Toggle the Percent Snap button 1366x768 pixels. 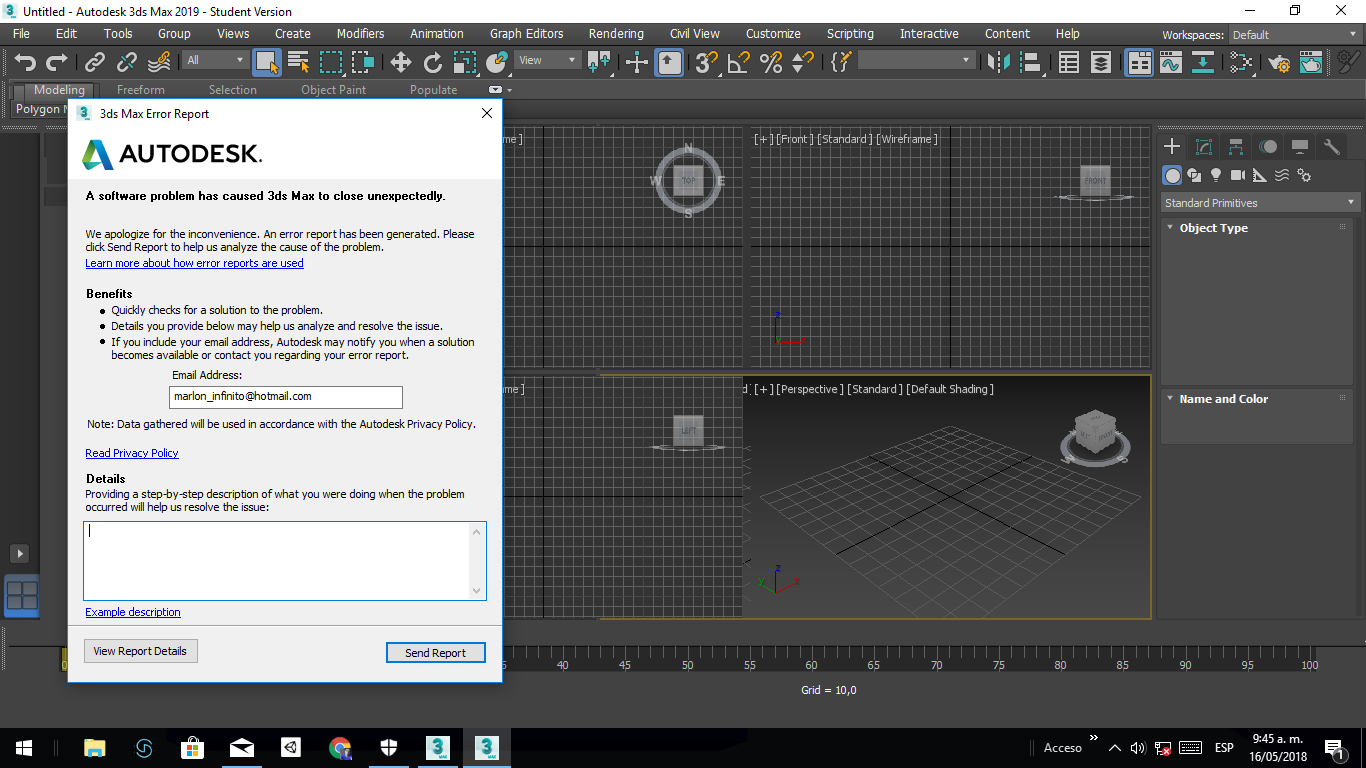pyautogui.click(x=771, y=63)
